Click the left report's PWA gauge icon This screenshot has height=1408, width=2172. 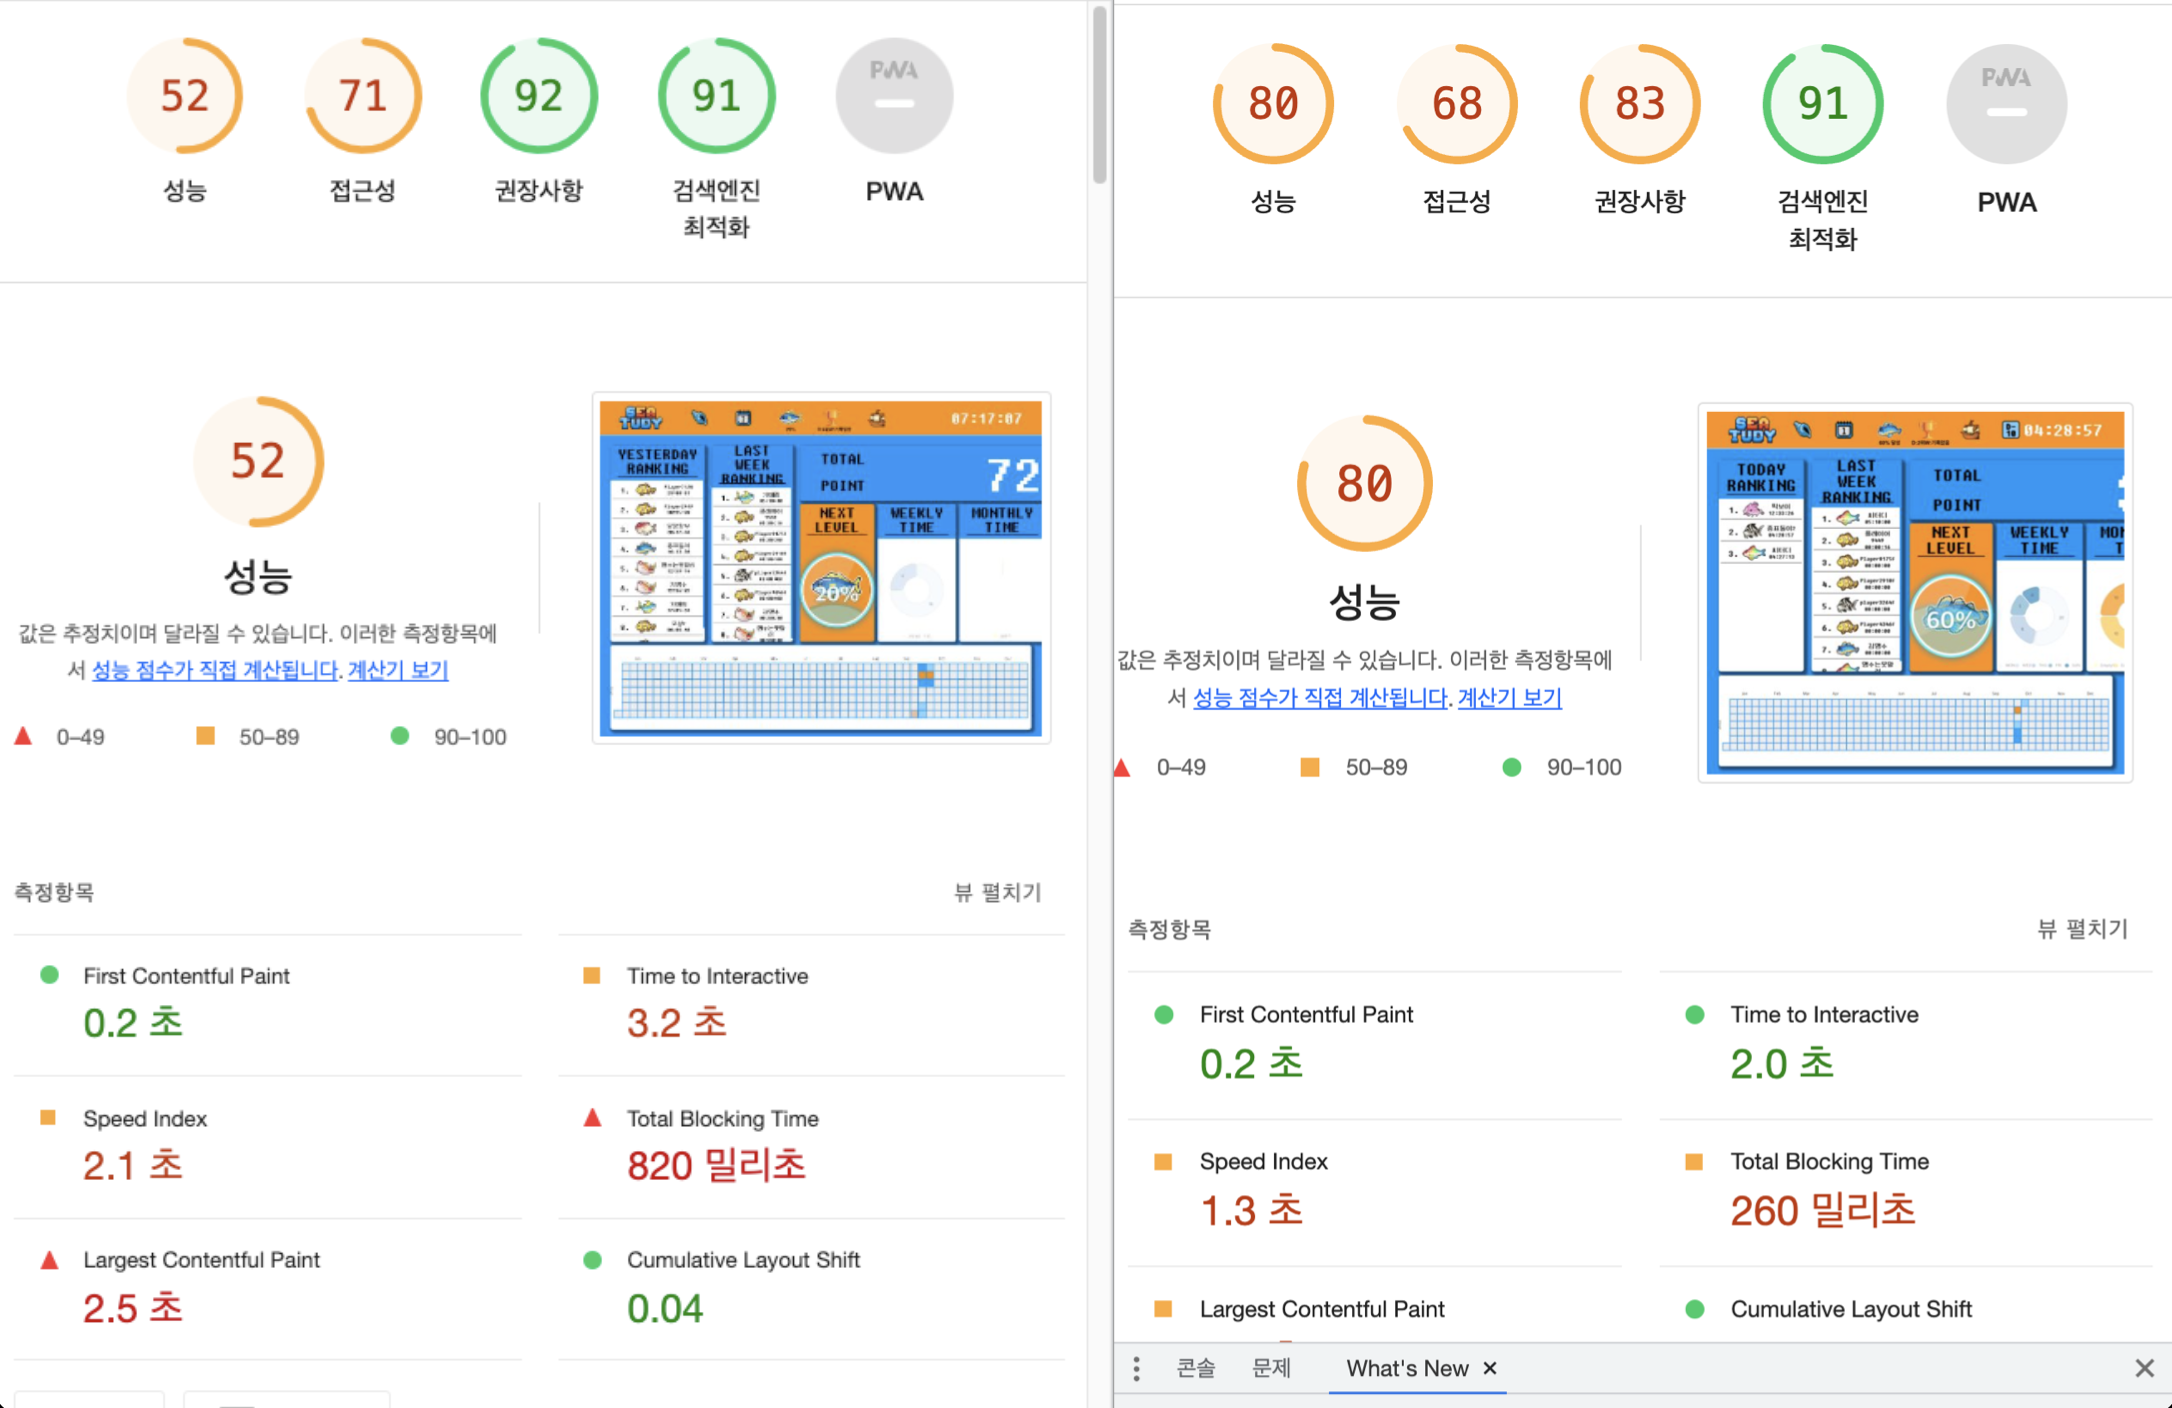tap(894, 96)
